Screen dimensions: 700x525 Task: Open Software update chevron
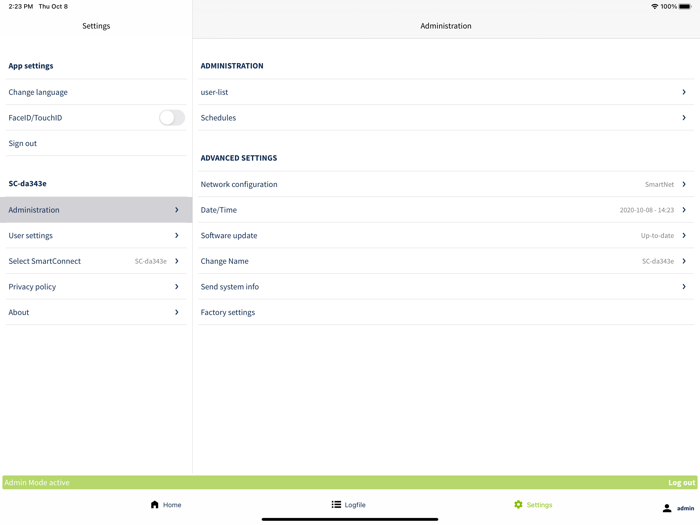click(684, 236)
